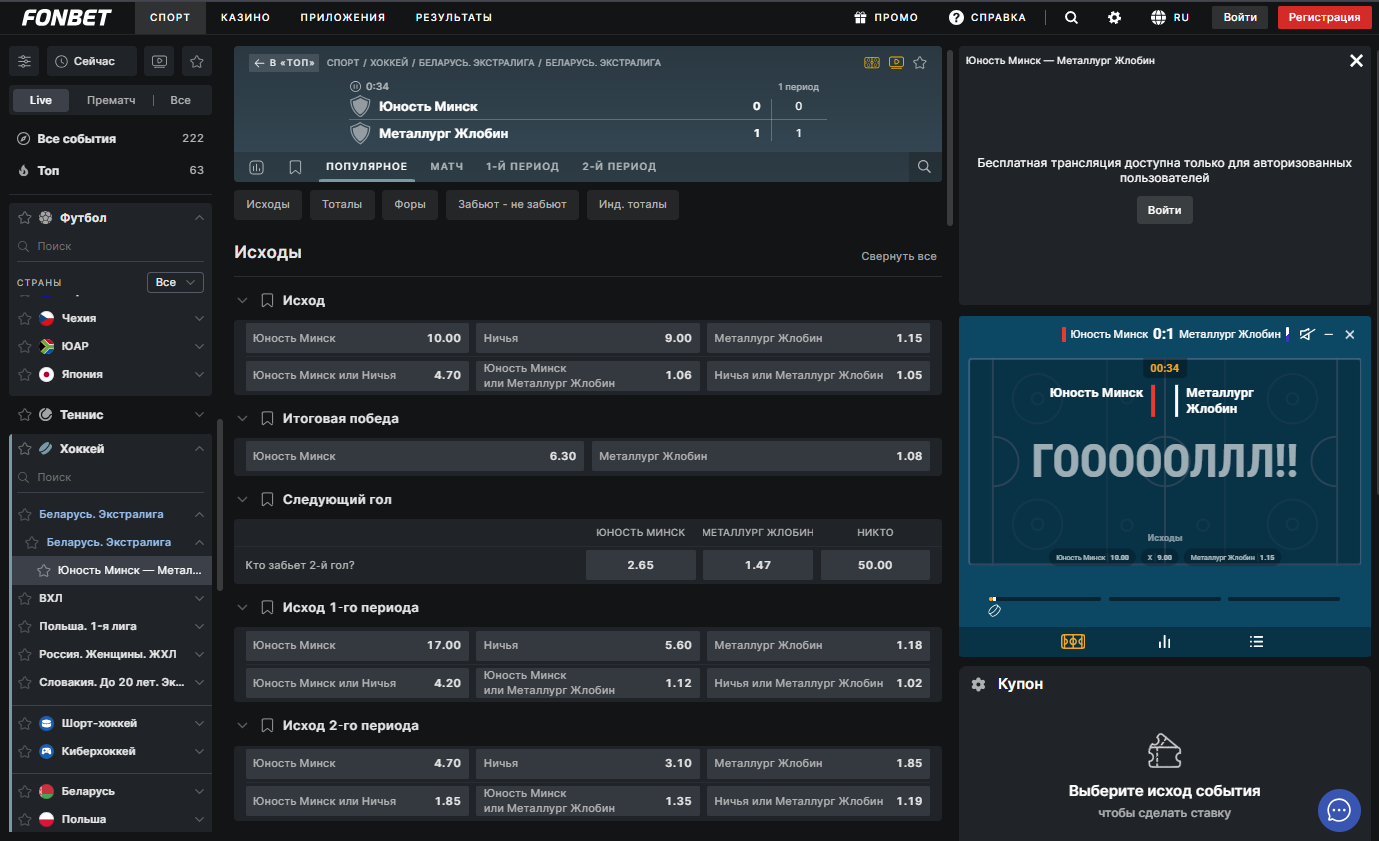This screenshot has height=841, width=1379.
Task: Open statistics chart icon beside Популярное tab
Action: 256,167
